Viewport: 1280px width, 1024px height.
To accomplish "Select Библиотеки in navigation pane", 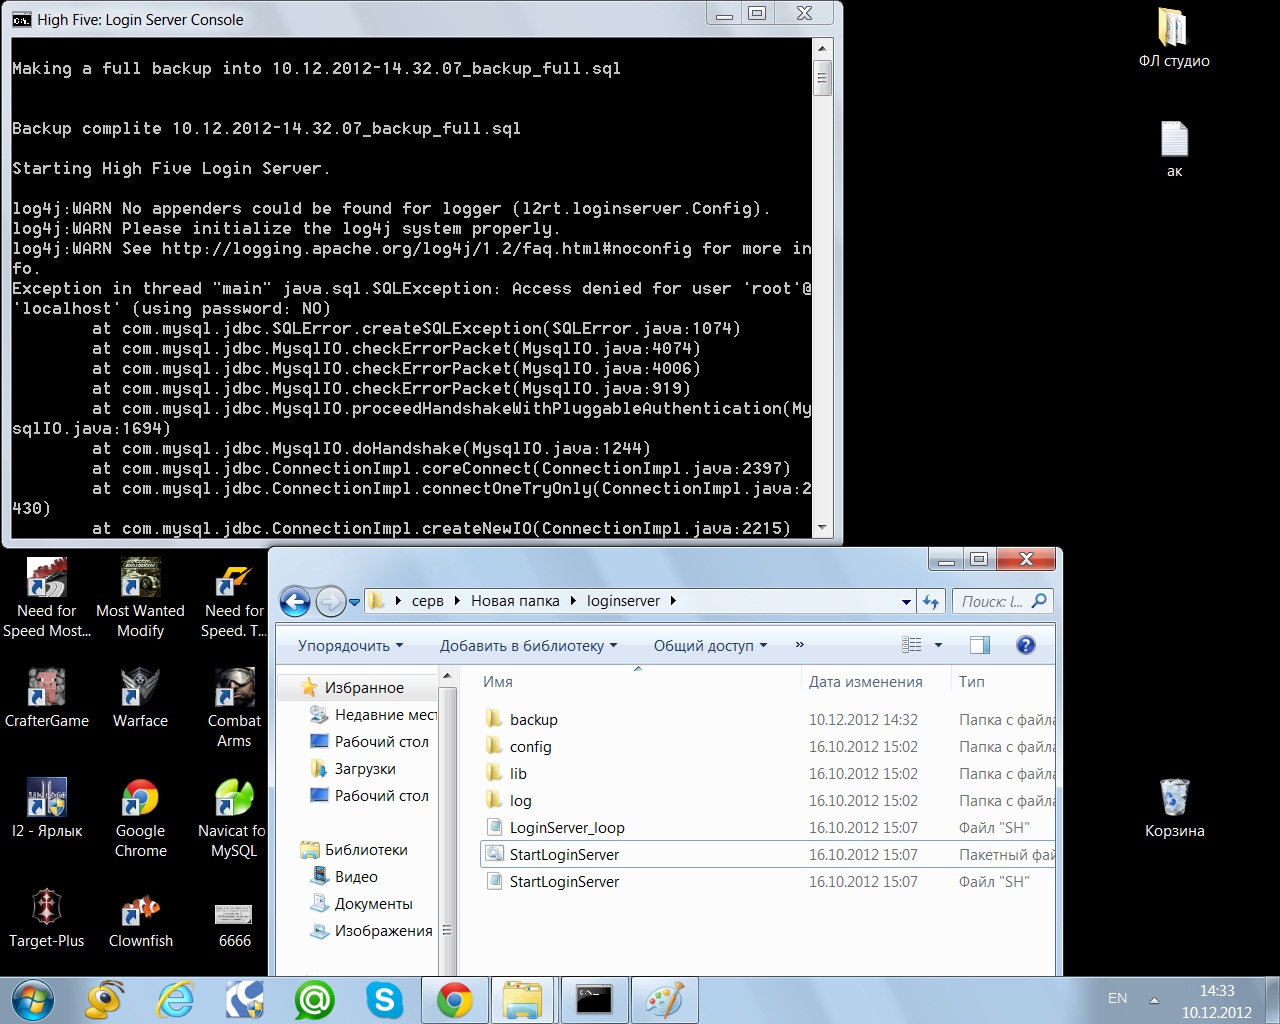I will [366, 850].
